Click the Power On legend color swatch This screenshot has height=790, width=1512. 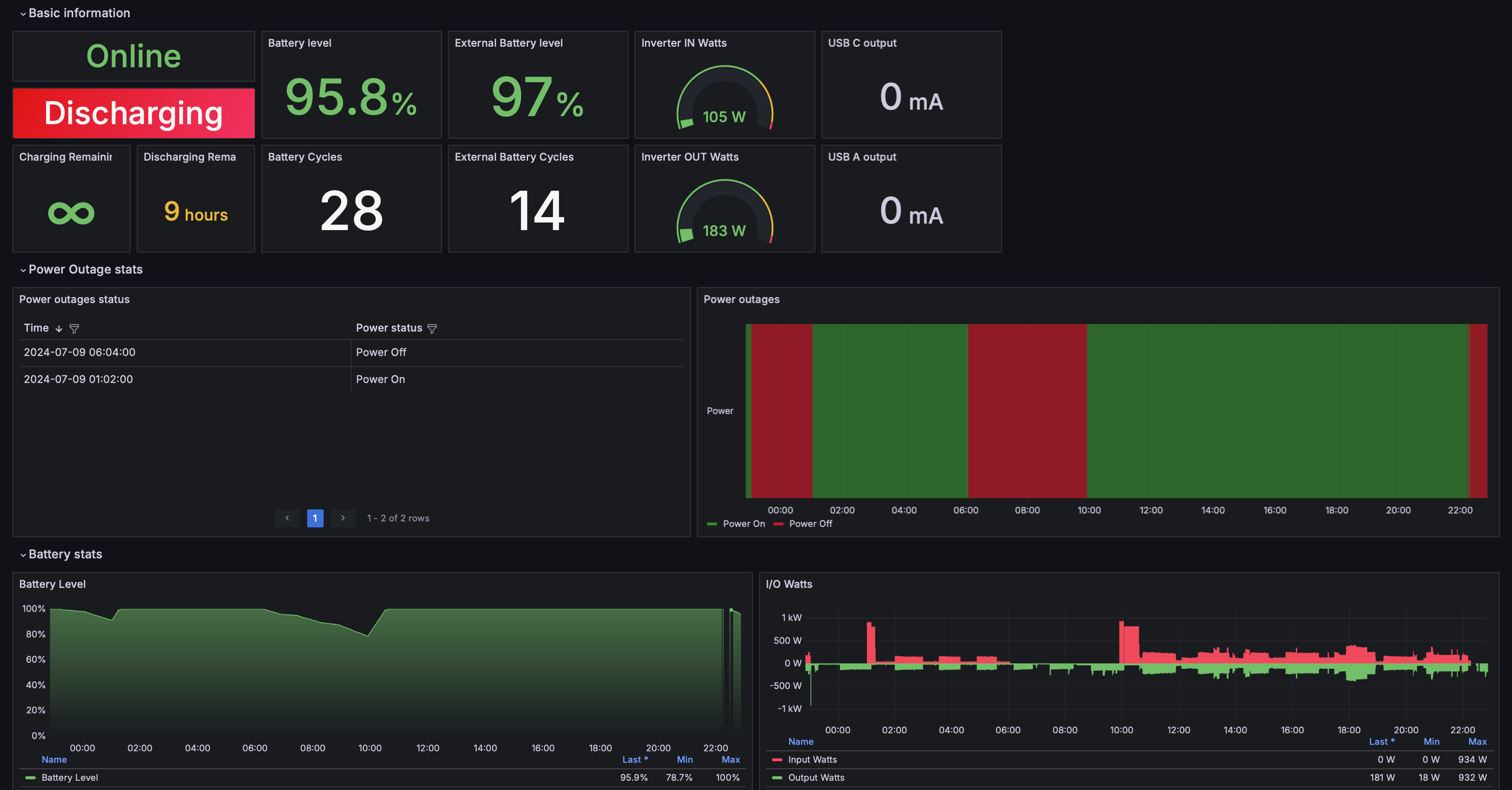point(712,524)
